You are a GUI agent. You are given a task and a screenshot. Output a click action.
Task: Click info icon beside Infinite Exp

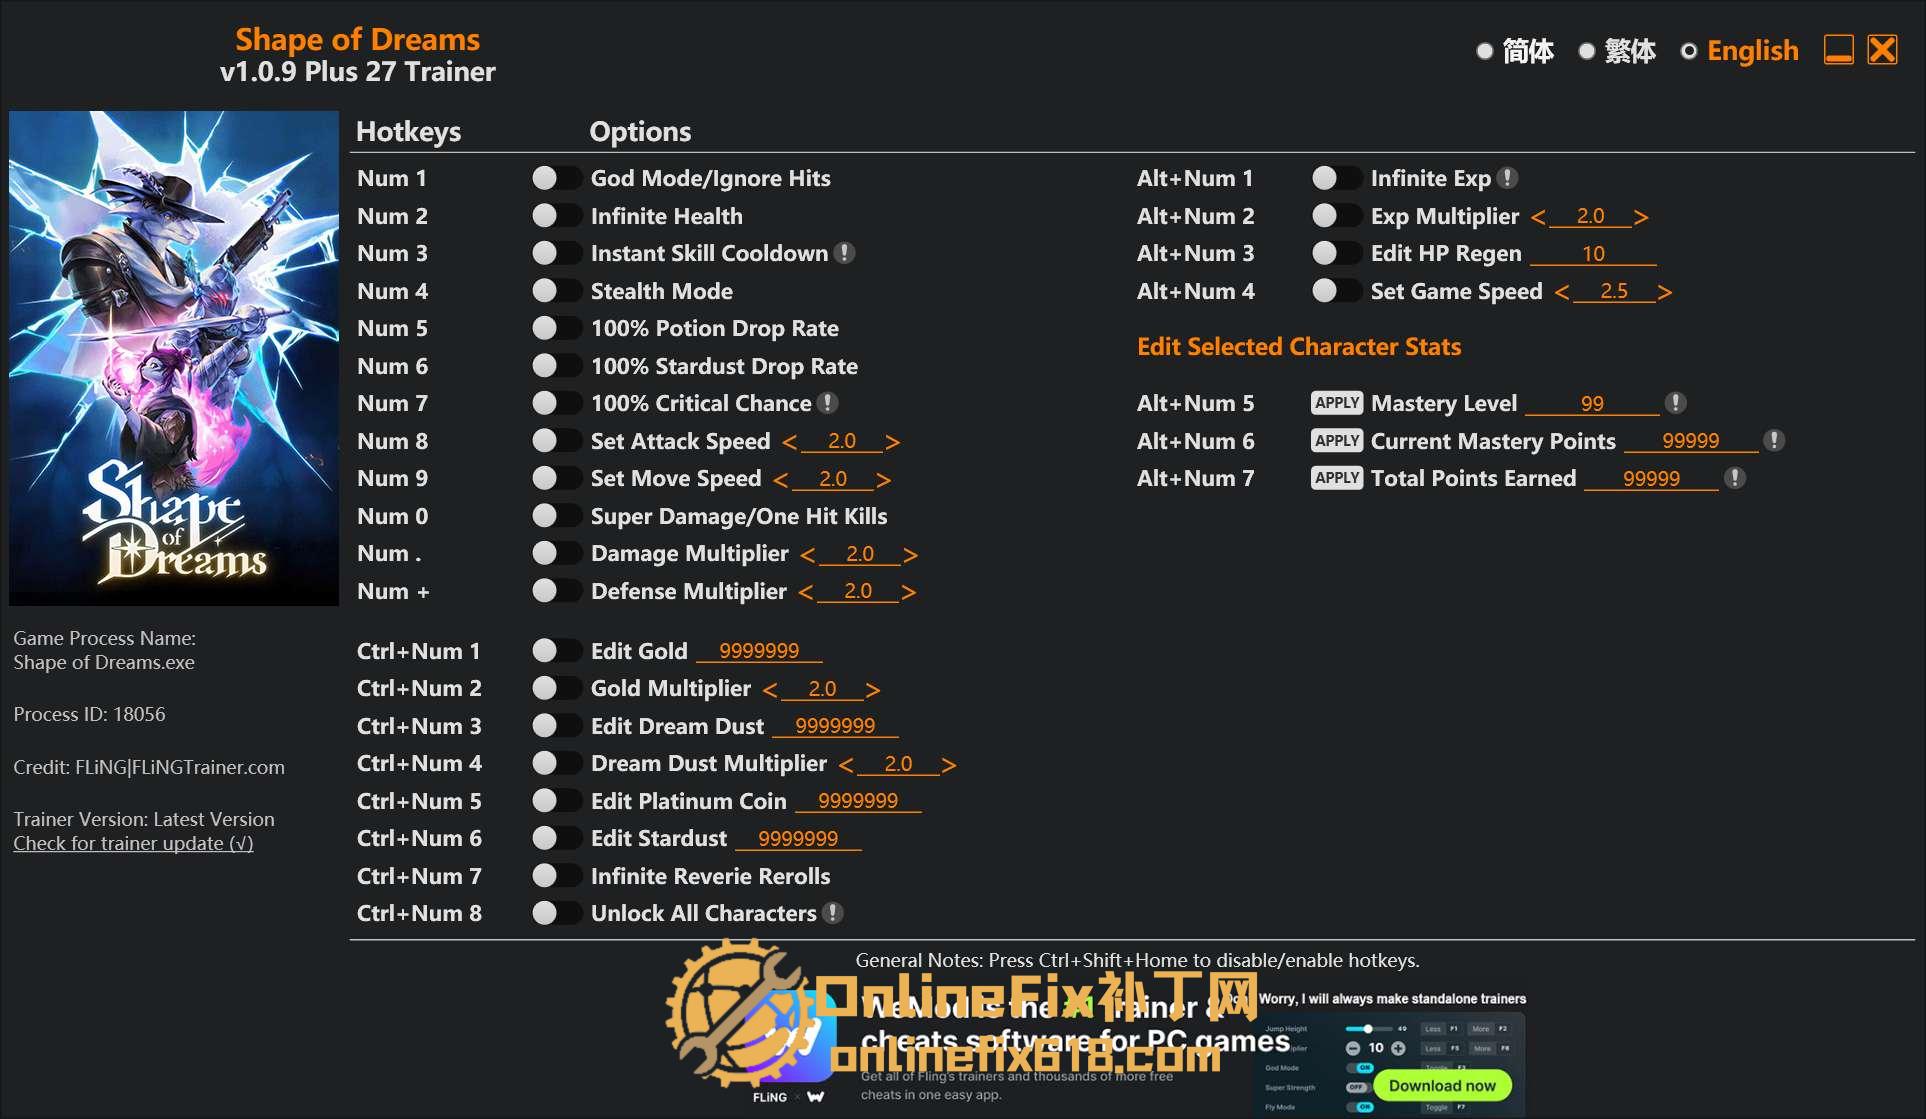point(1508,178)
